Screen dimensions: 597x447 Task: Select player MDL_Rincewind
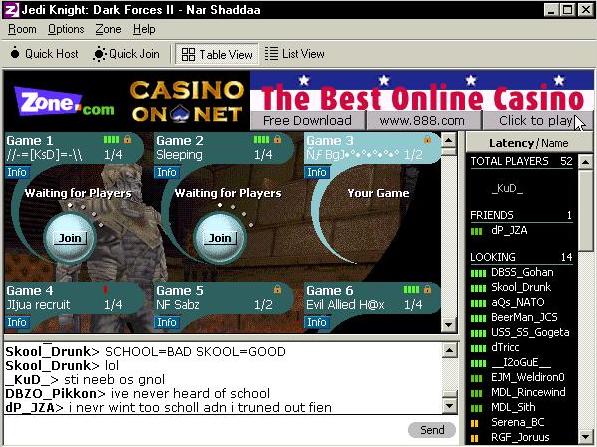528,392
